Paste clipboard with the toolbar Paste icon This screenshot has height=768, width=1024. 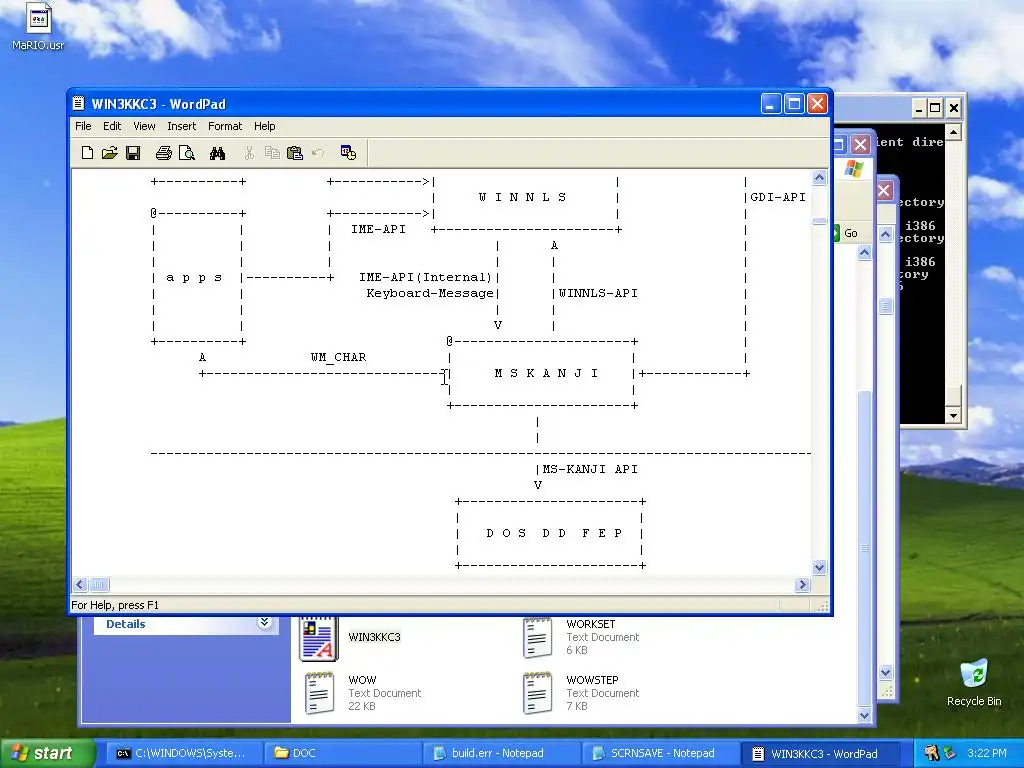coord(295,153)
